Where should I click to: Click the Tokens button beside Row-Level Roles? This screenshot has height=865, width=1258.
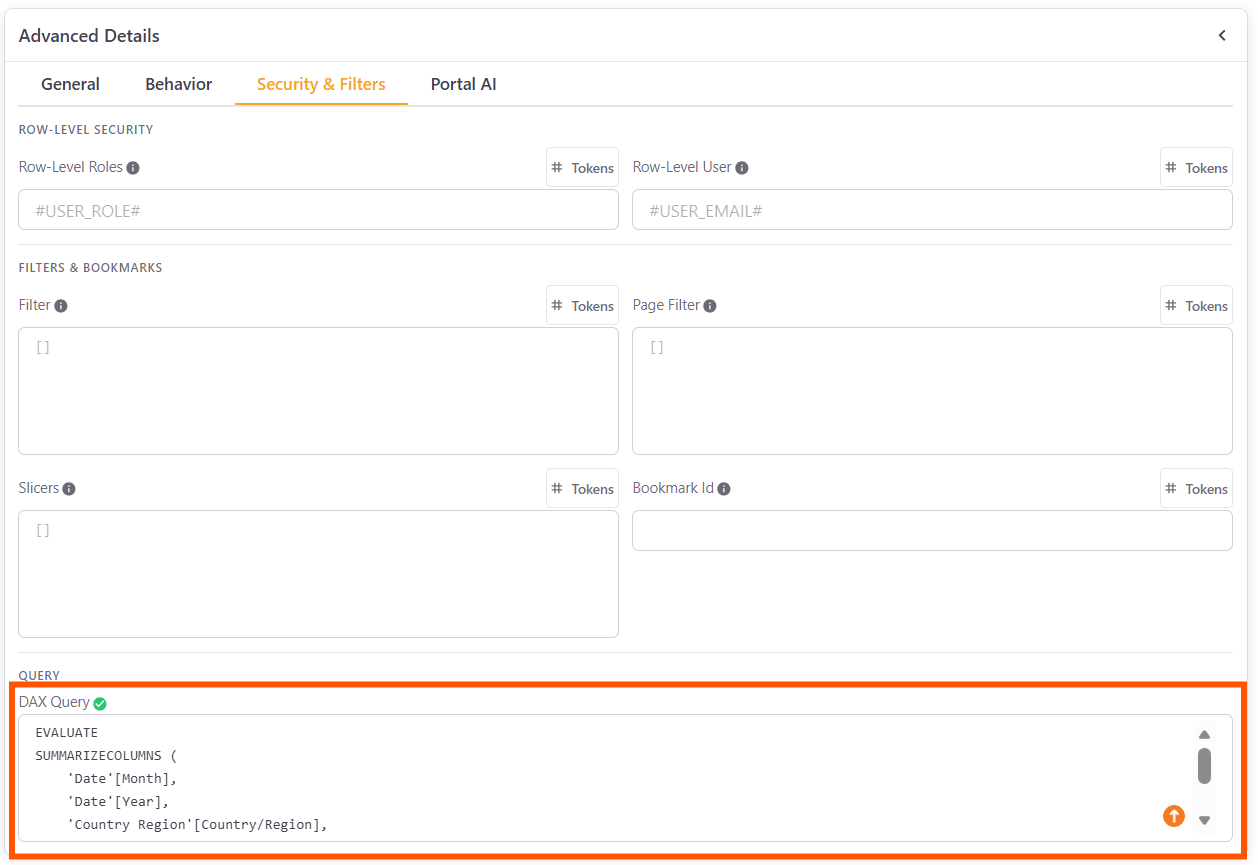pos(582,167)
